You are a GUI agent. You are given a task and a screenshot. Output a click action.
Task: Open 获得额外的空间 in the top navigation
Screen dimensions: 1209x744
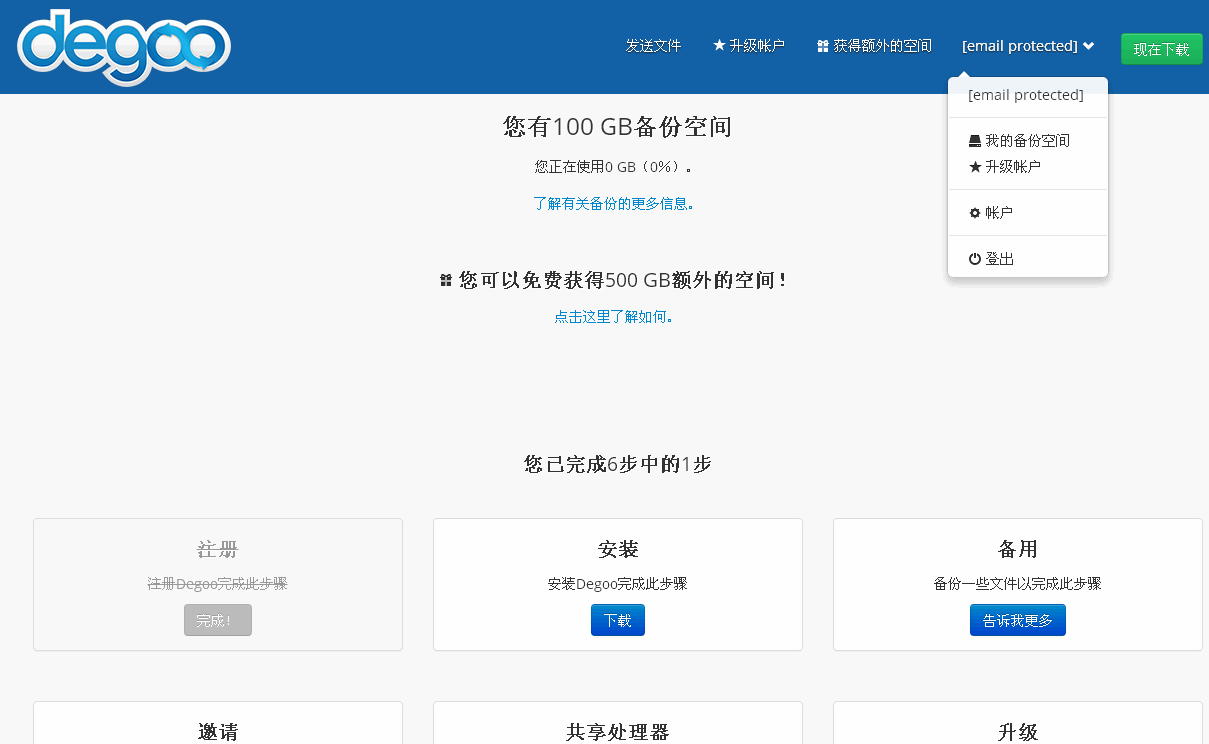874,46
